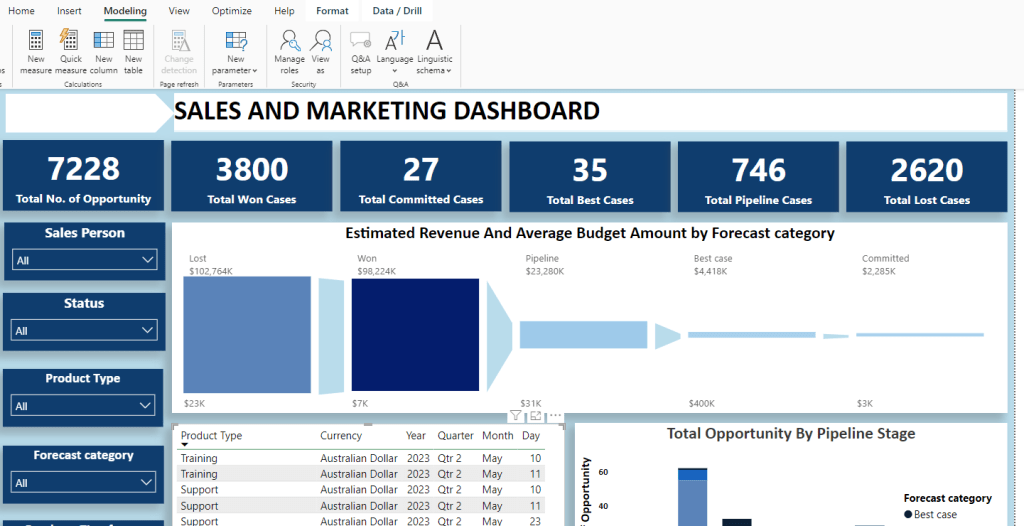Open the Optimize ribbon tab

231,11
